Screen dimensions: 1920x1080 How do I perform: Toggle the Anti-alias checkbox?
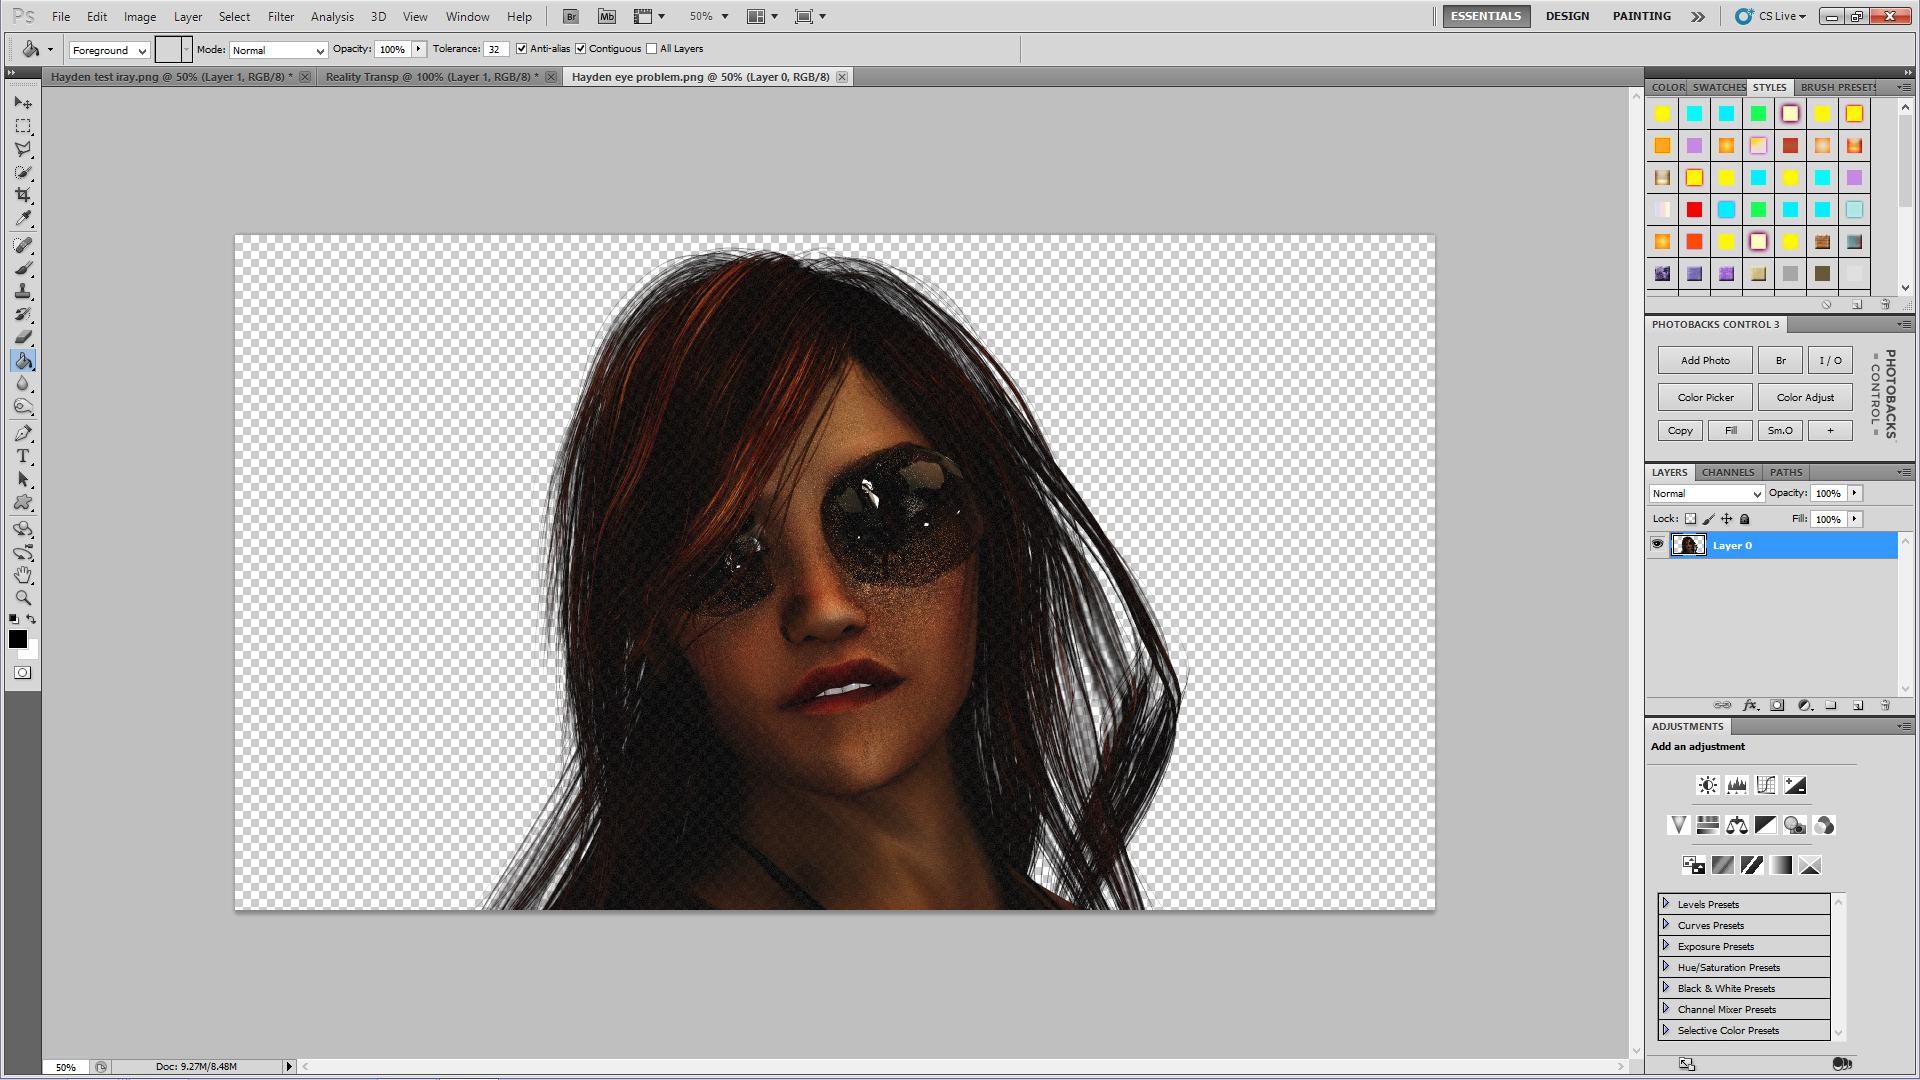tap(521, 48)
